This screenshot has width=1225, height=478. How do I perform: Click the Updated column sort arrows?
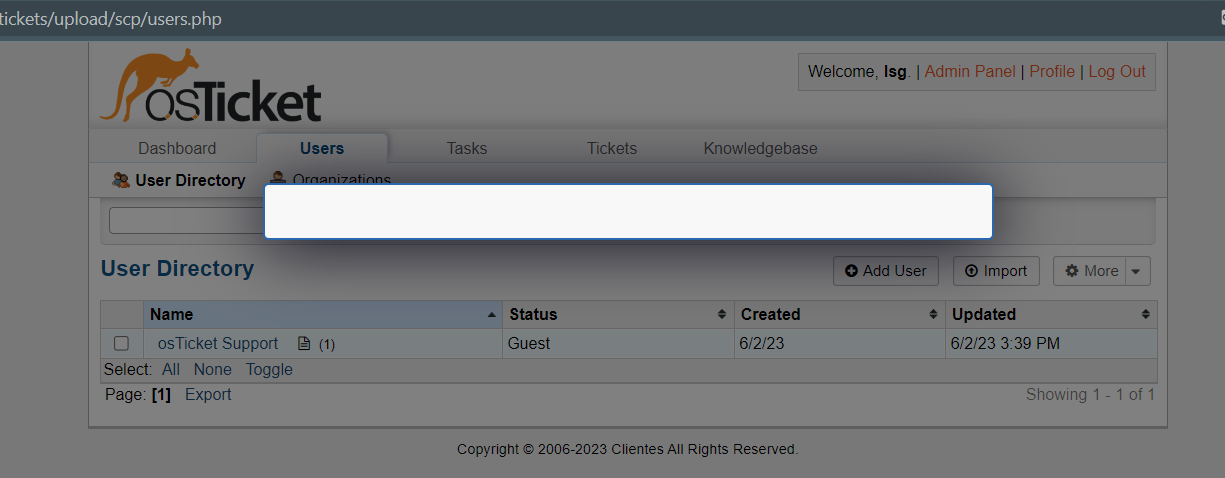1145,315
